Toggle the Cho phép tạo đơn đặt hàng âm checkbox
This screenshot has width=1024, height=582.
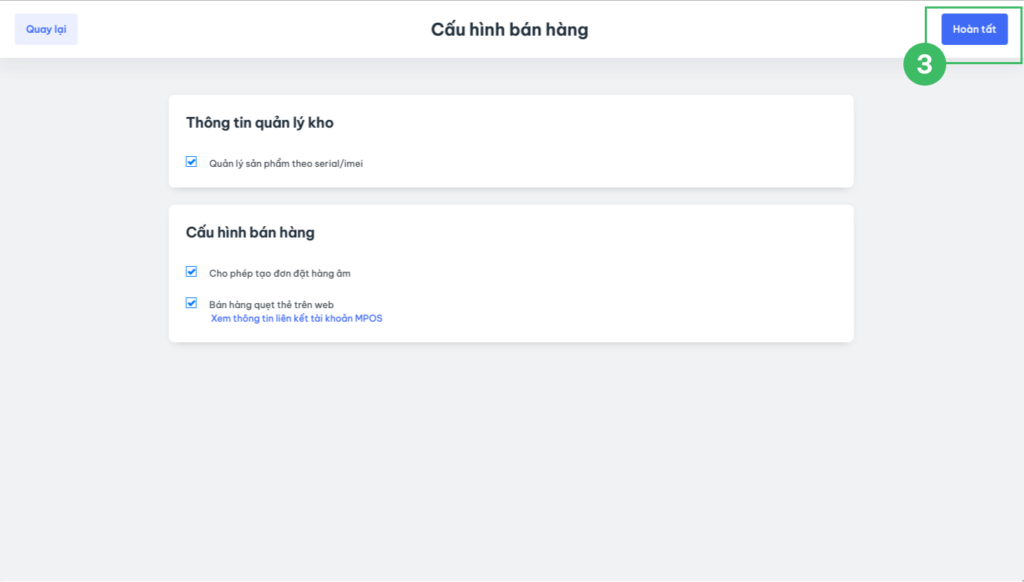tap(191, 272)
